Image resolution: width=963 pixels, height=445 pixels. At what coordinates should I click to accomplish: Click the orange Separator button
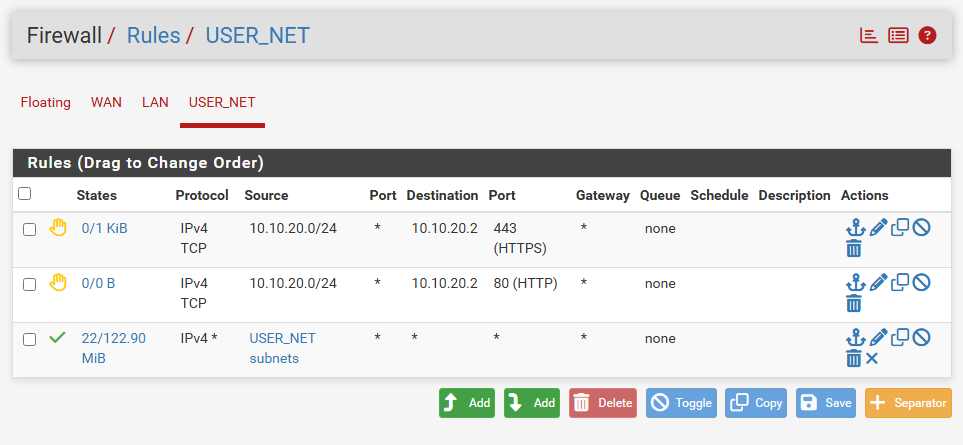908,403
